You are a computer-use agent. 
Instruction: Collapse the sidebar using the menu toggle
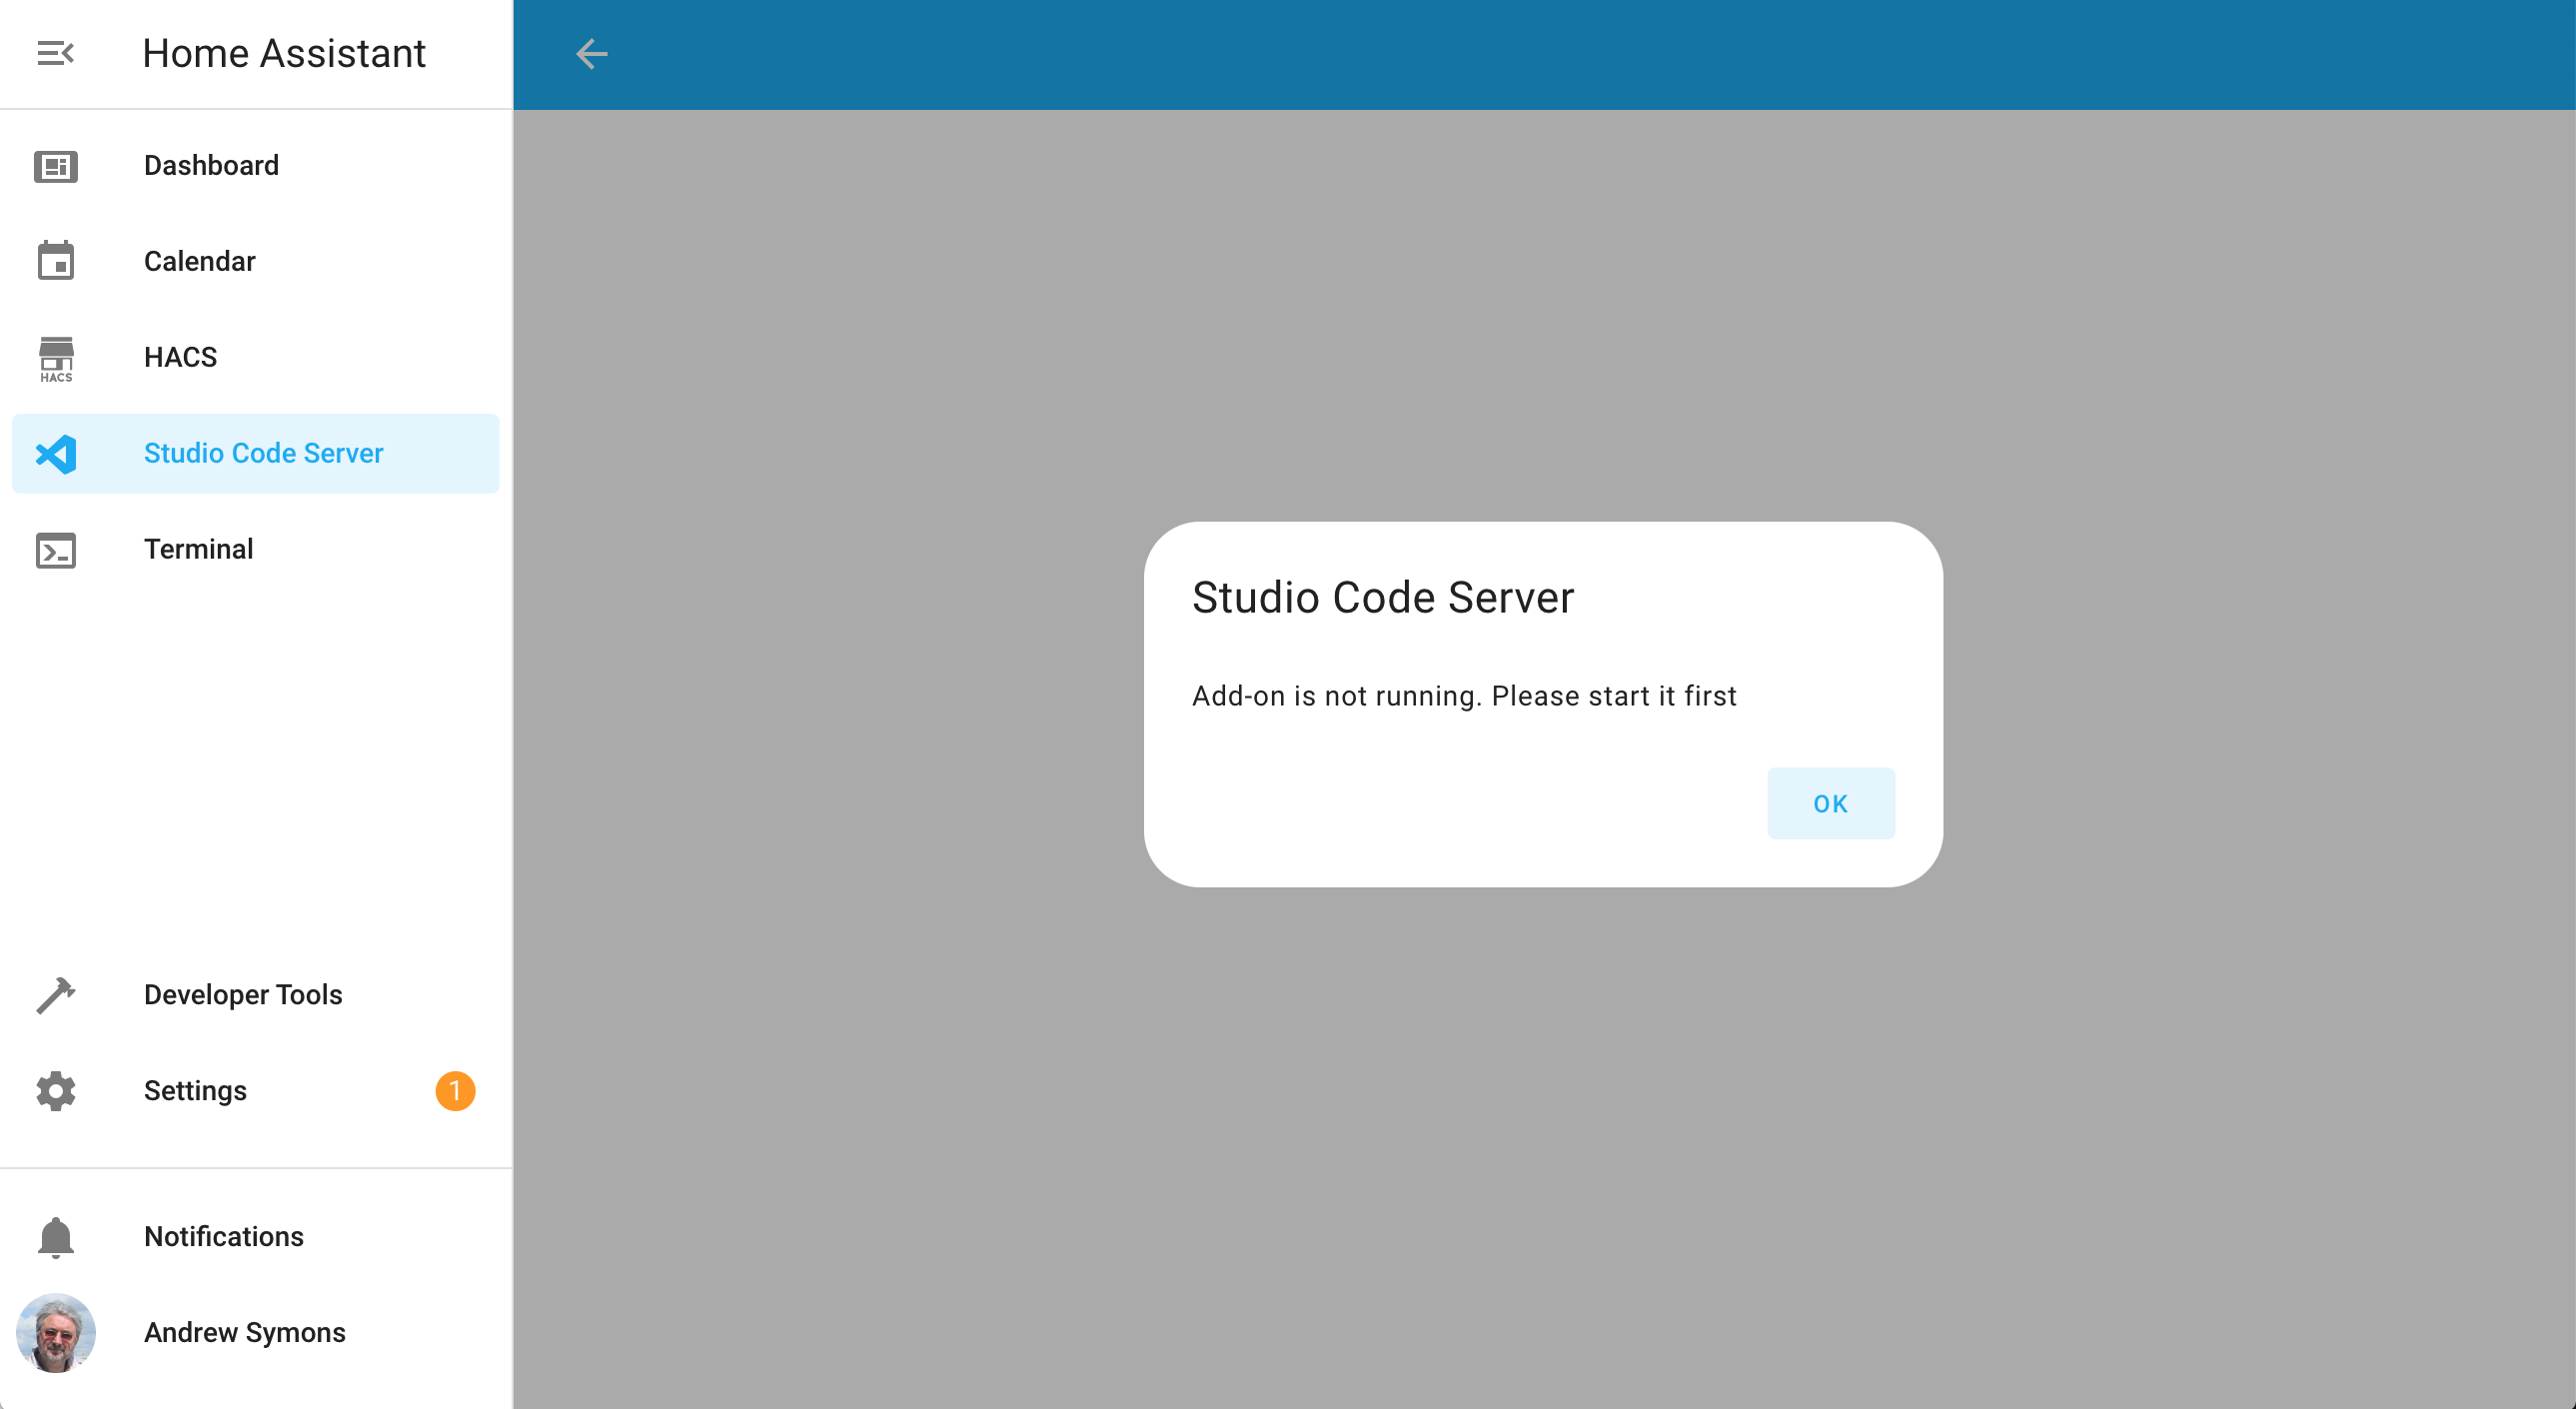(55, 52)
